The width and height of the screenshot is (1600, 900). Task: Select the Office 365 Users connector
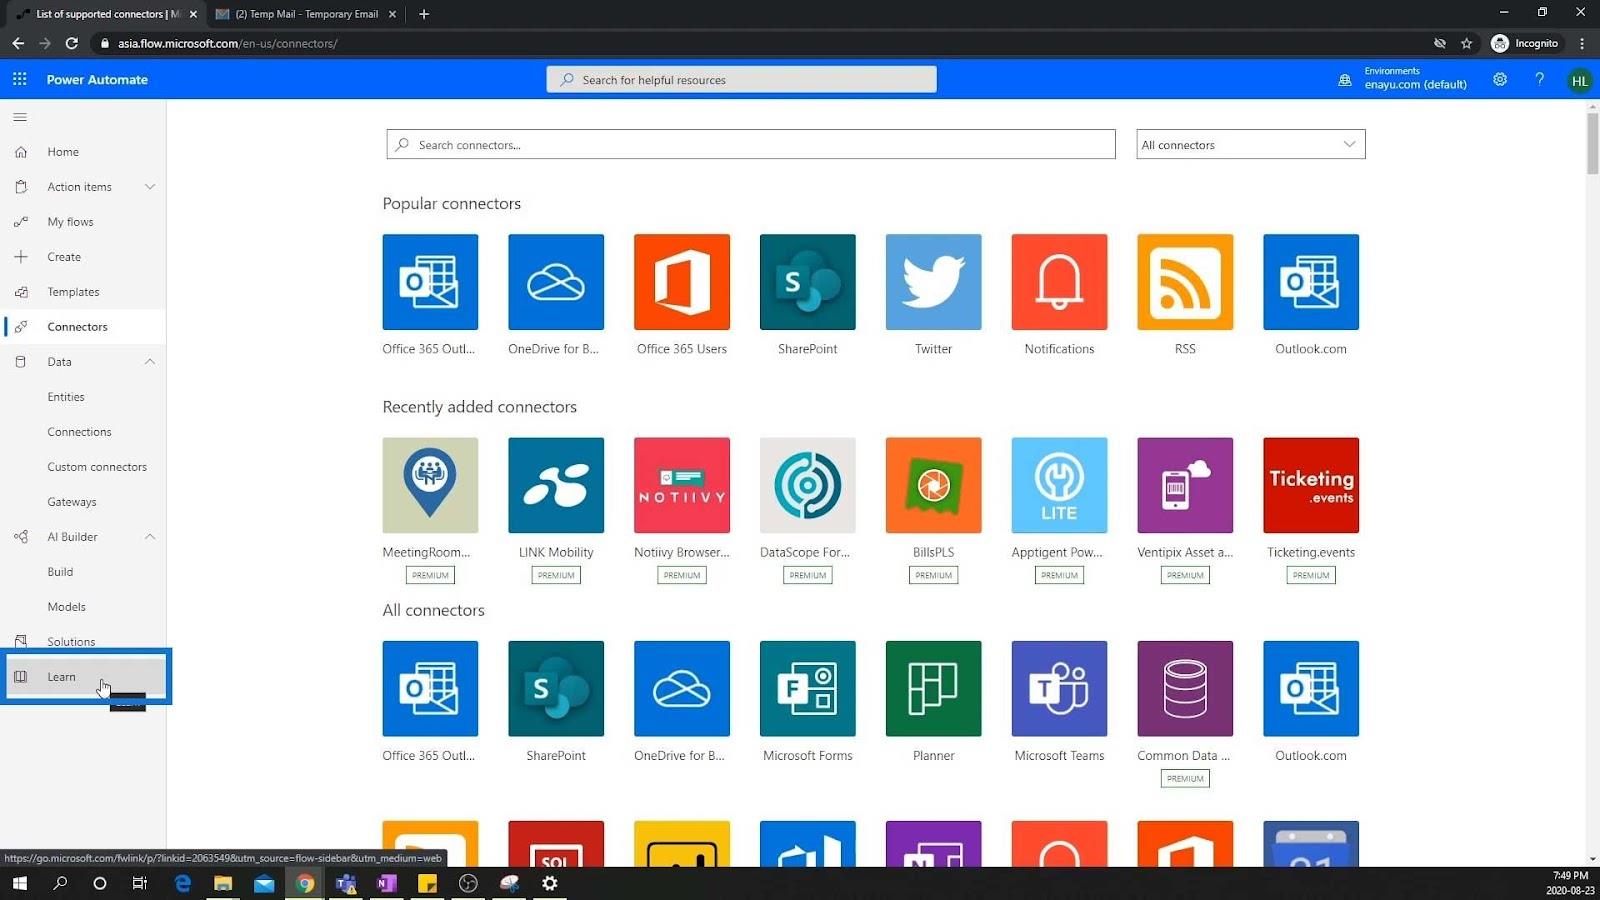click(x=682, y=282)
